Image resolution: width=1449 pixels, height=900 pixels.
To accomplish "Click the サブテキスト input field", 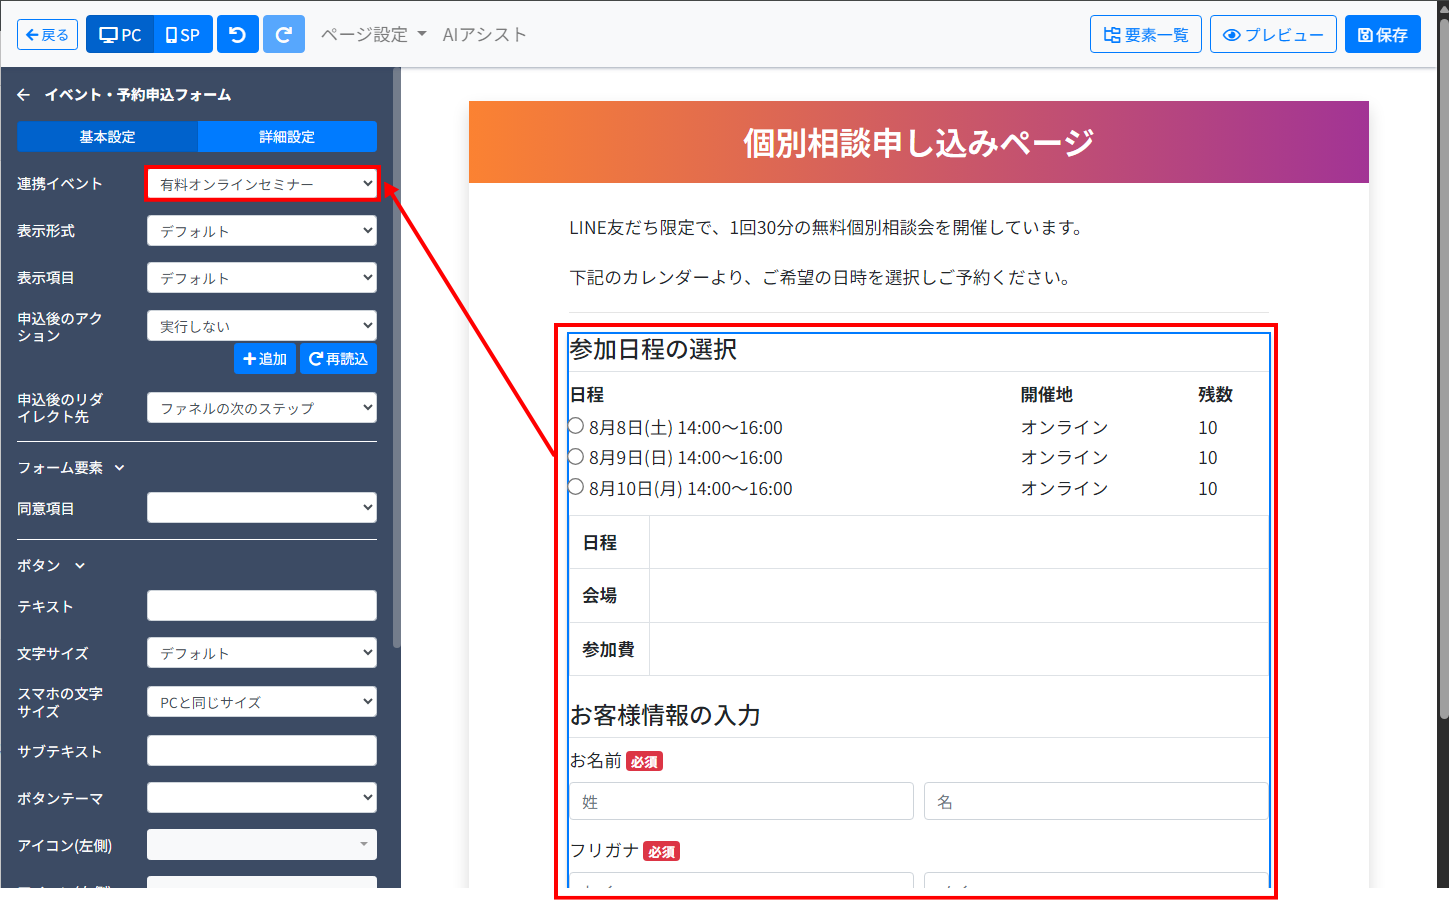I will (262, 751).
